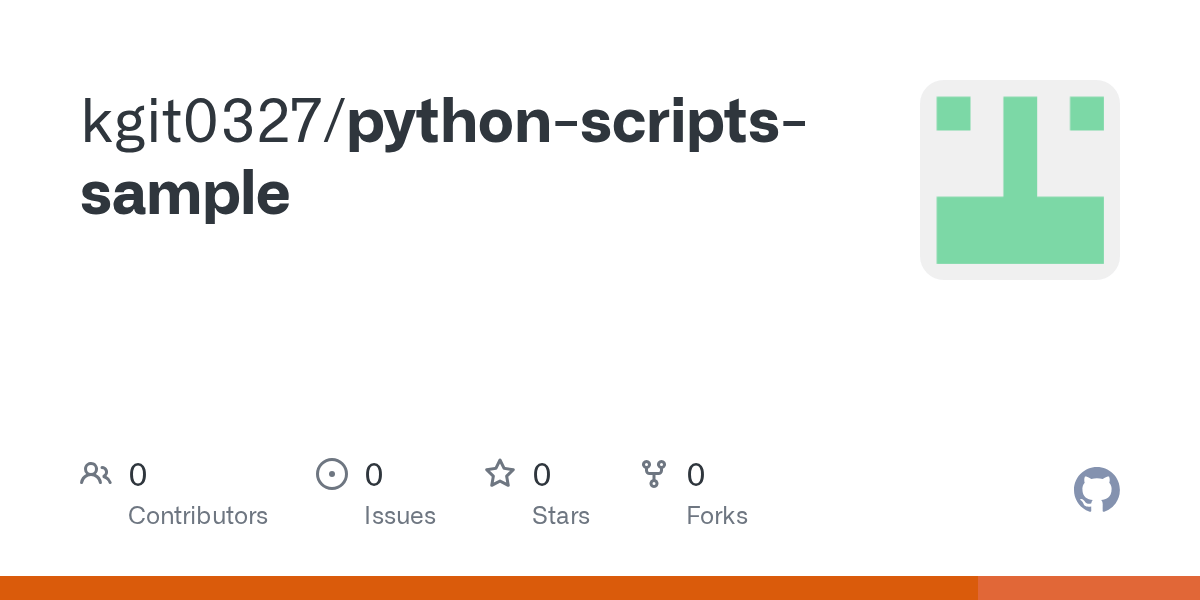Viewport: 1200px width, 600px height.
Task: Select the Issues label
Action: (400, 516)
